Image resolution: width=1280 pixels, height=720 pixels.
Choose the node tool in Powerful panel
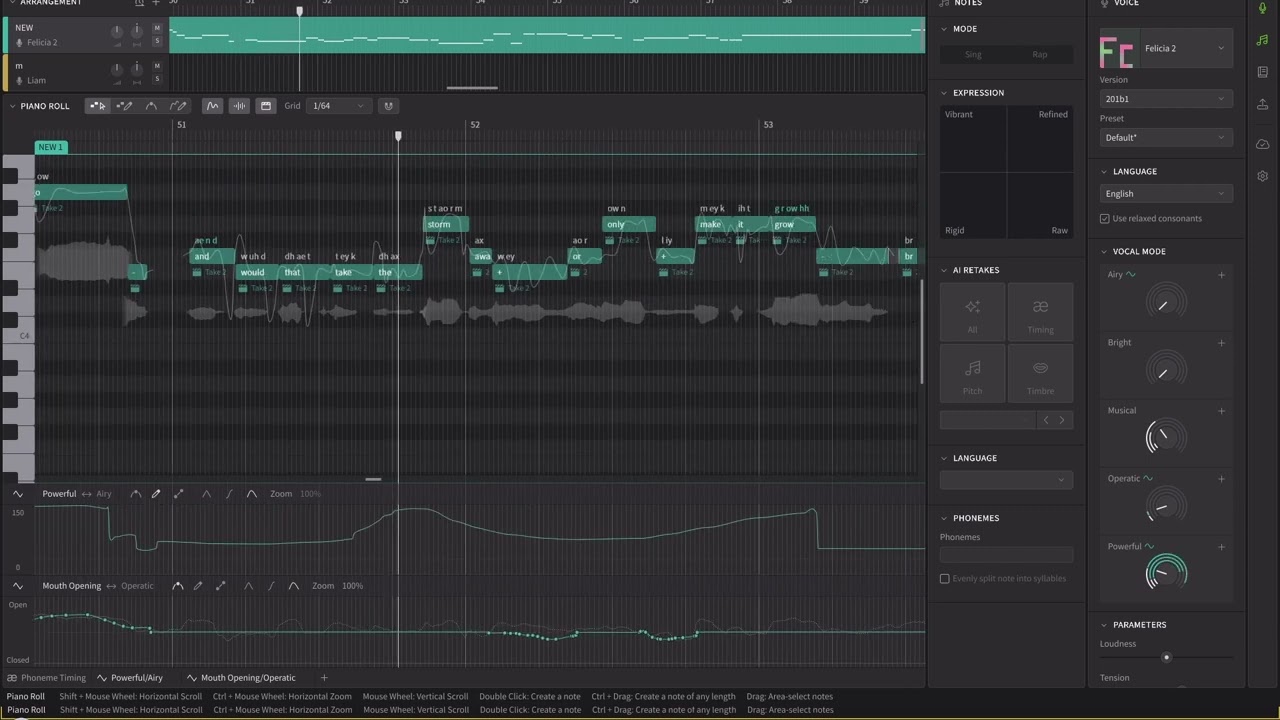coord(135,494)
